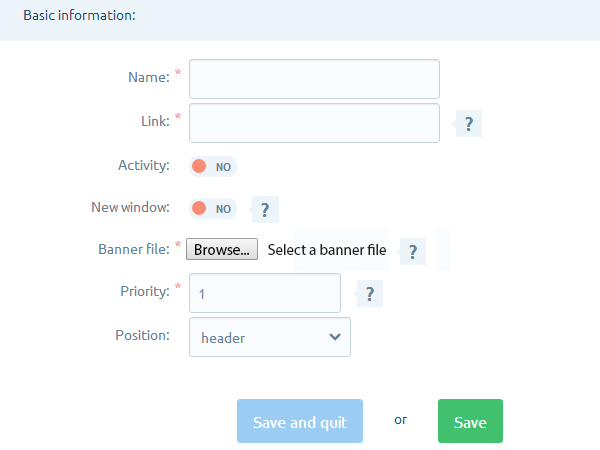Click the green Save button
600x450 pixels.
pyautogui.click(x=470, y=421)
